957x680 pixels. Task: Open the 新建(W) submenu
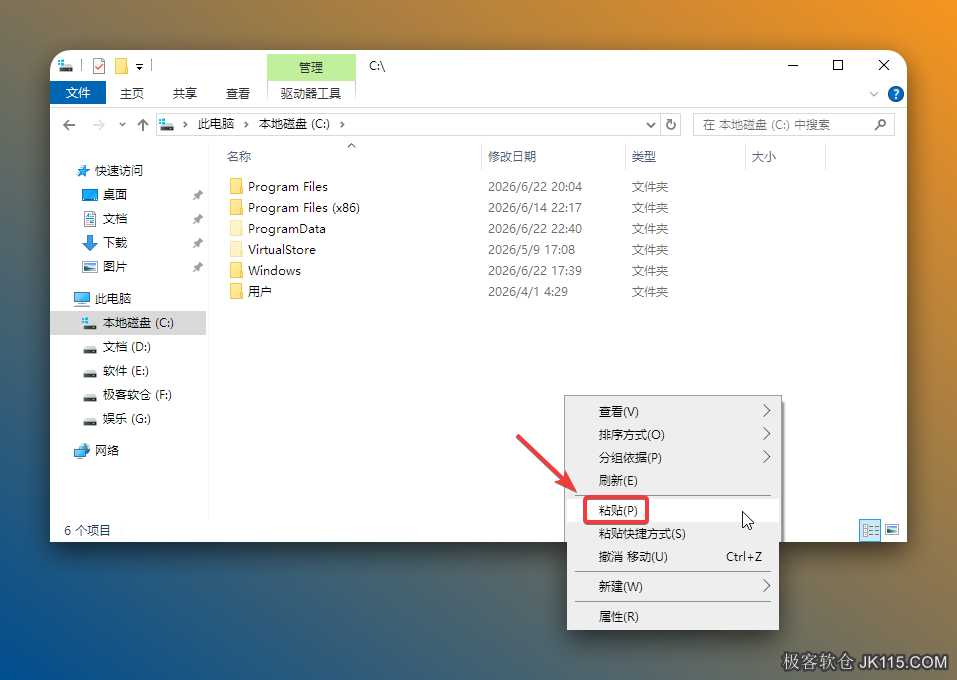(x=673, y=587)
